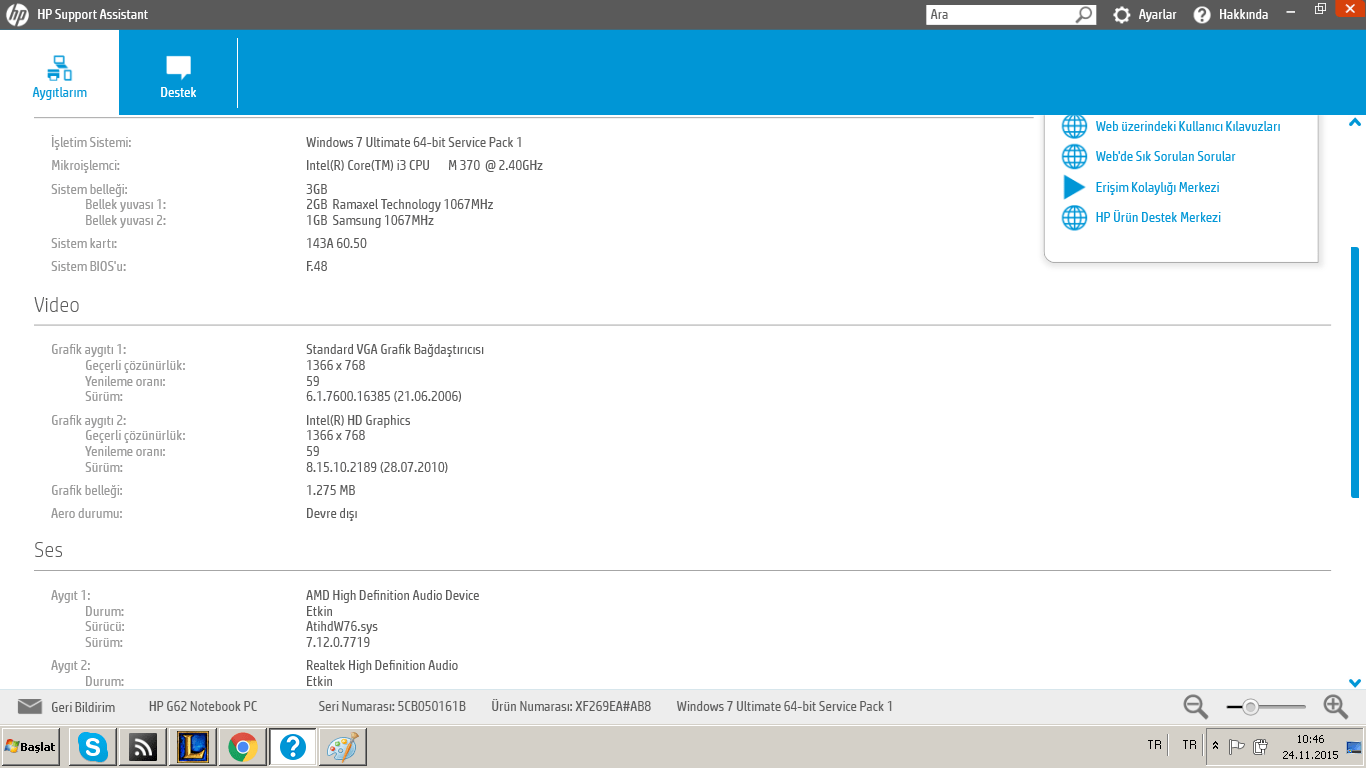
Task: Click the BIOS version "F.48"
Action: coord(317,267)
